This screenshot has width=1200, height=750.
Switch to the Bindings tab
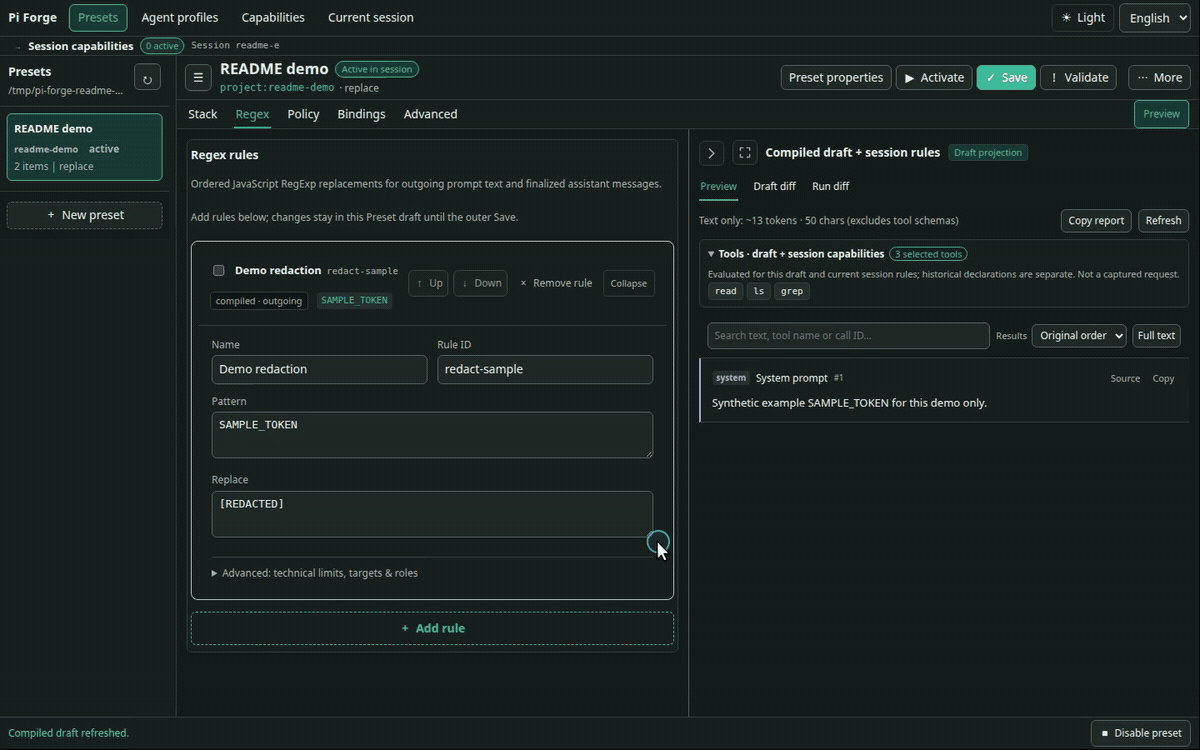tap(361, 114)
